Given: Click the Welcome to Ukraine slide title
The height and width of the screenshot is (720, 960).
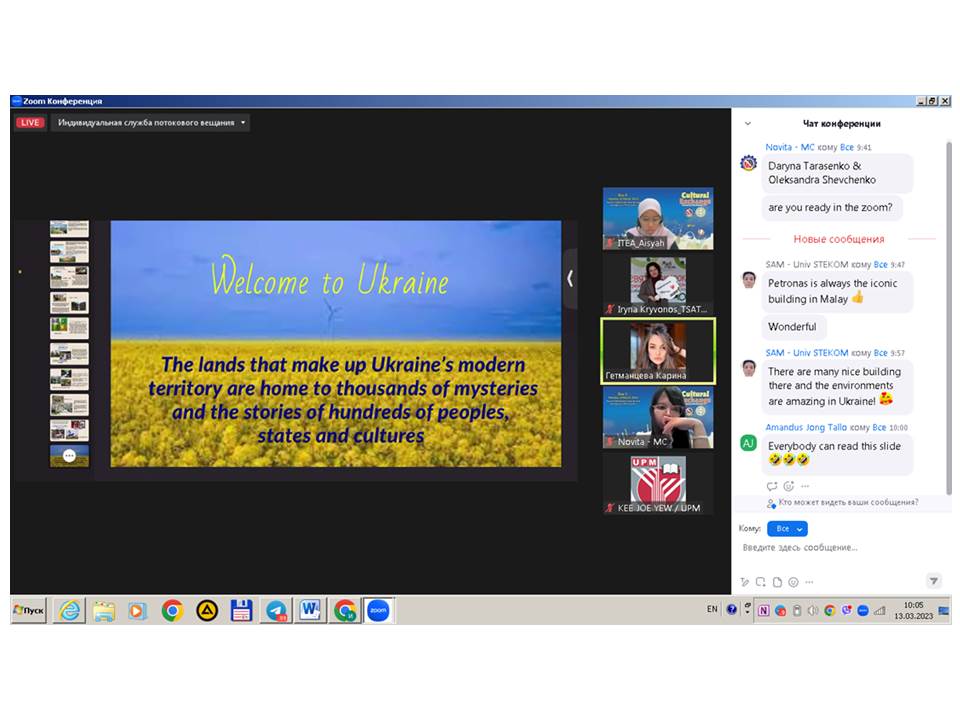Looking at the screenshot, I should click(329, 279).
